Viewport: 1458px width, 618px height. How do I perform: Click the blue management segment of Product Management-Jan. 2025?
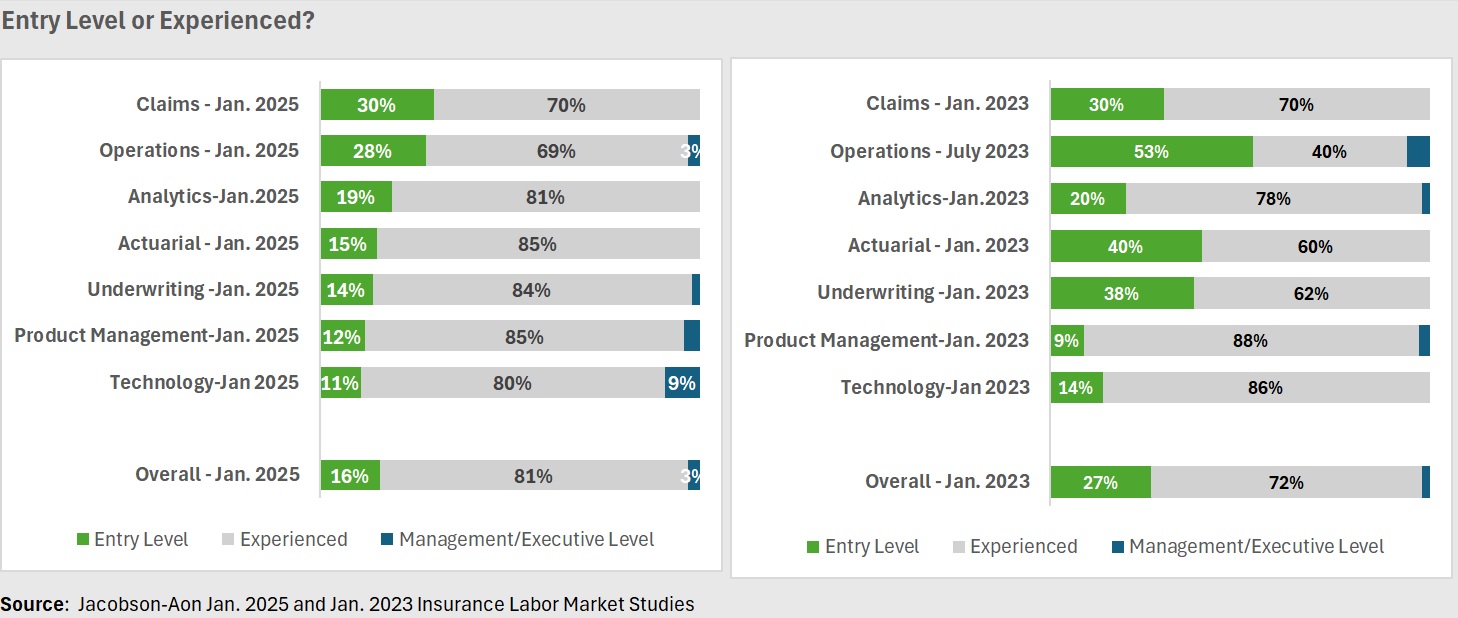tap(691, 336)
